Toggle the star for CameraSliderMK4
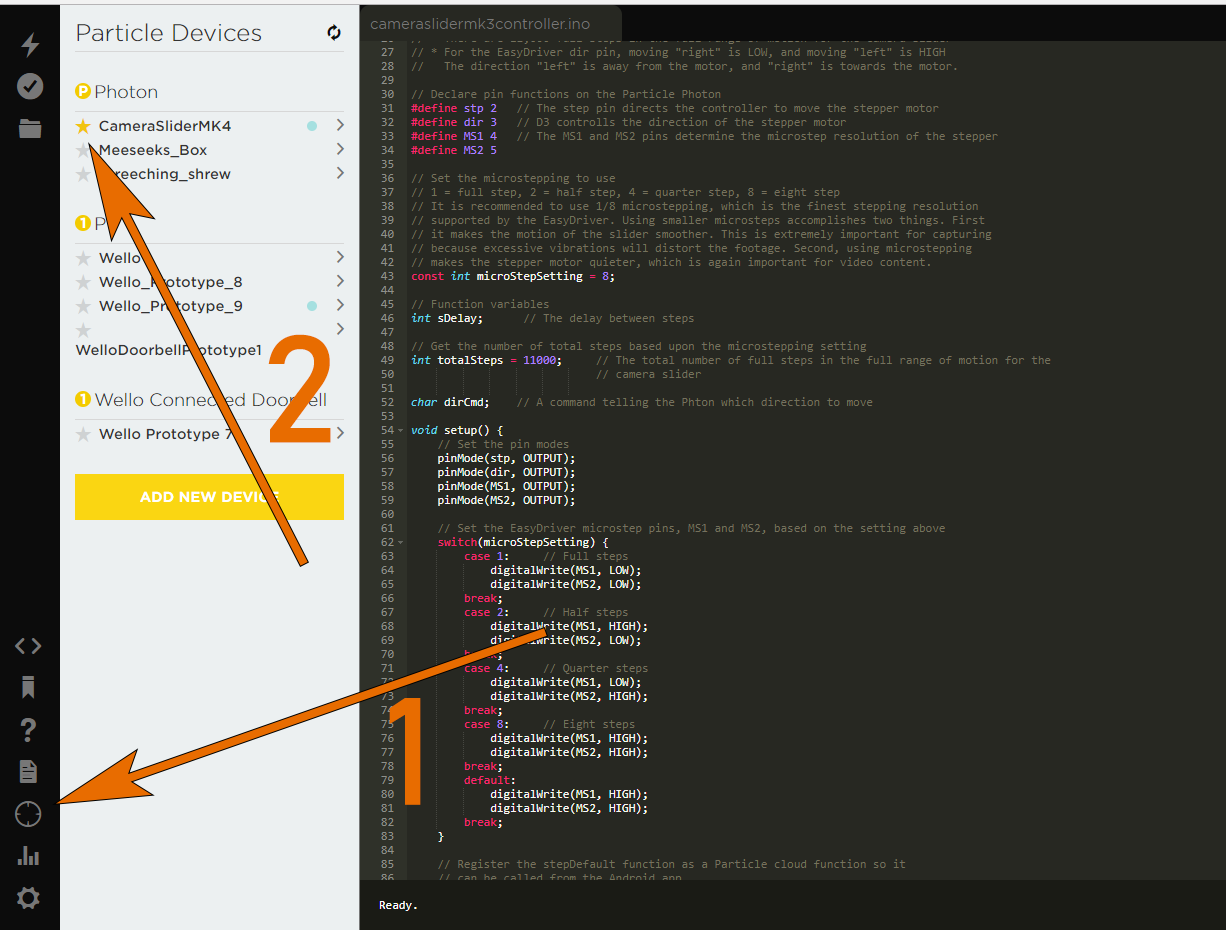Image resolution: width=1226 pixels, height=930 pixels. coord(83,126)
